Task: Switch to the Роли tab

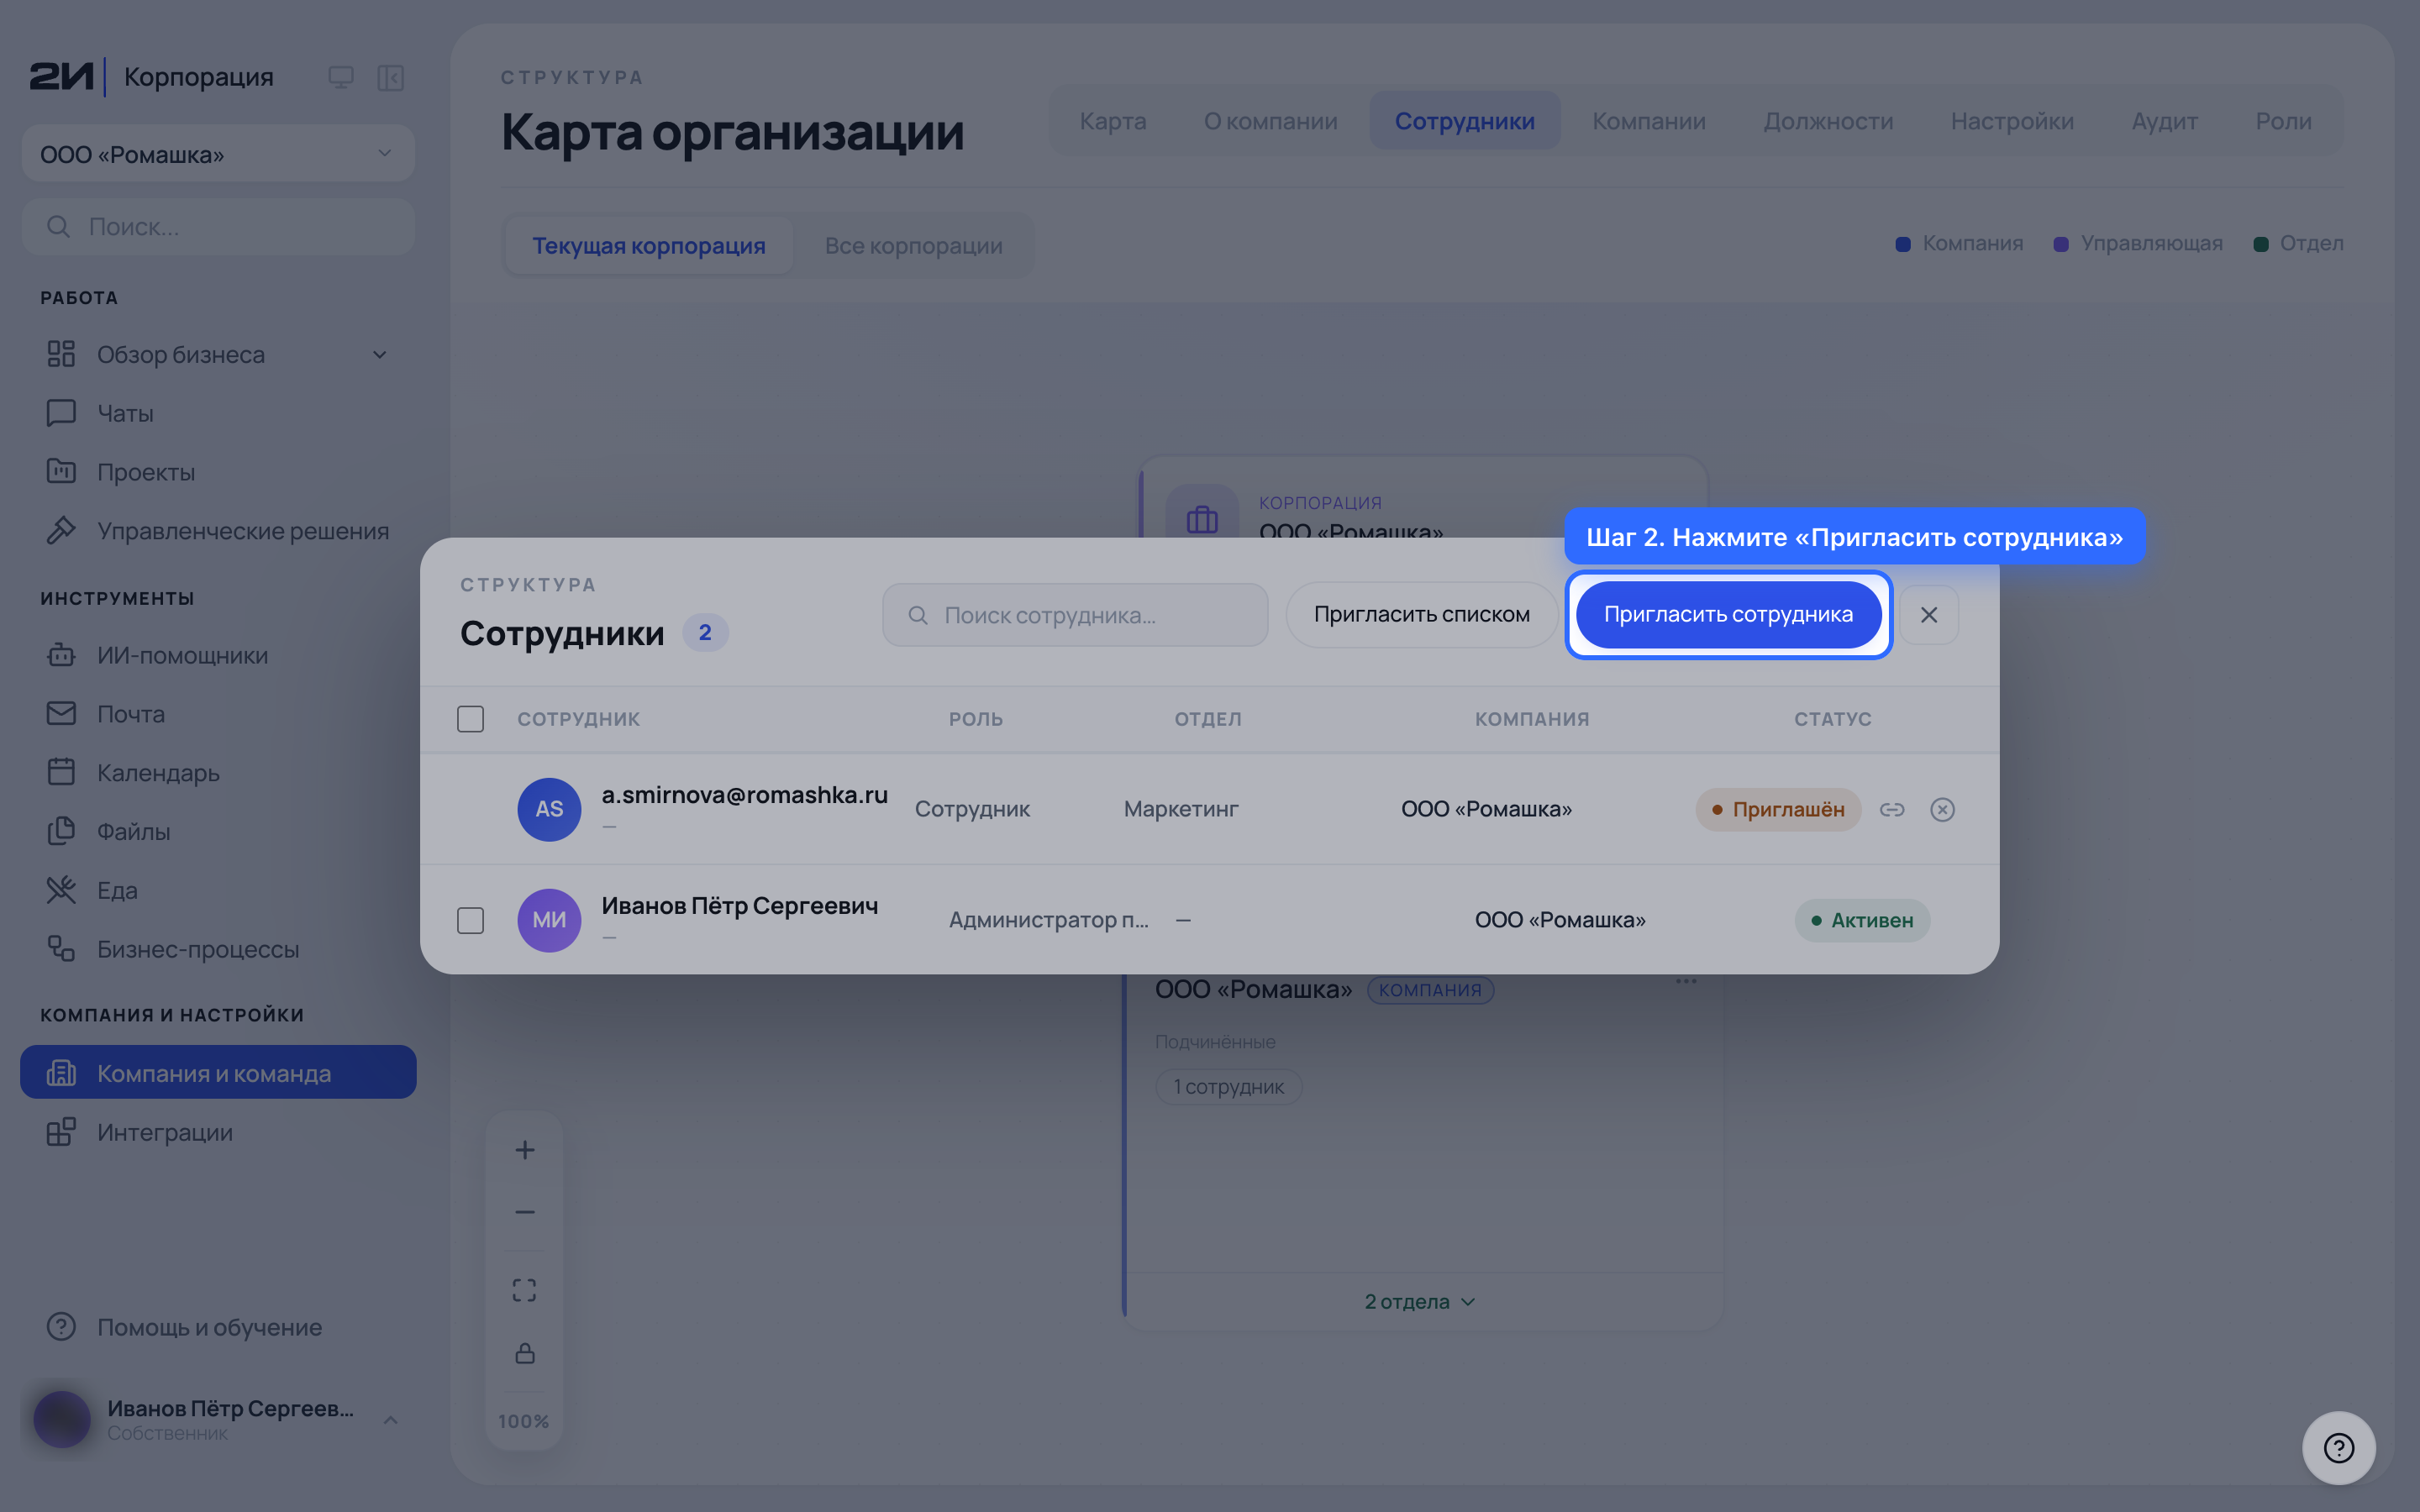Action: [2283, 121]
